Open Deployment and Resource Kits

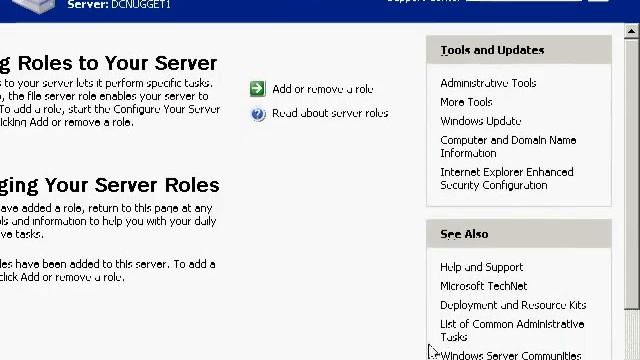pyautogui.click(x=513, y=305)
